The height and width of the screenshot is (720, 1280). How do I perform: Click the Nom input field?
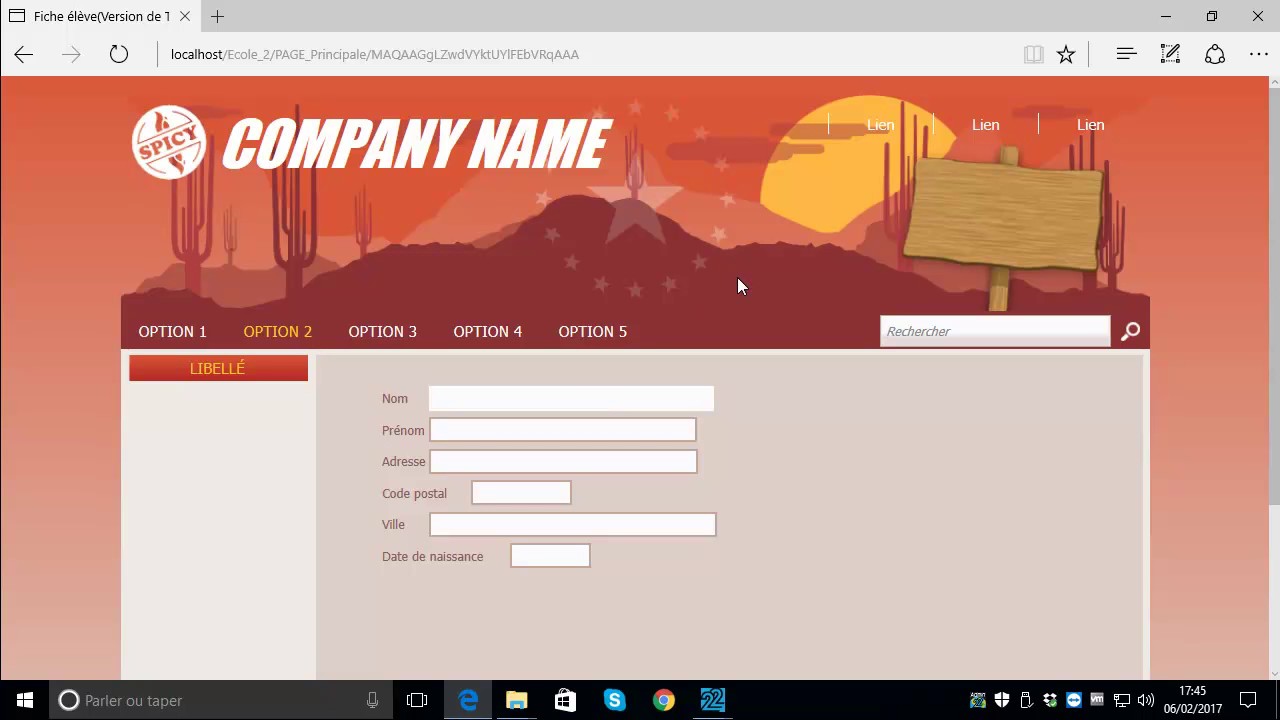571,398
